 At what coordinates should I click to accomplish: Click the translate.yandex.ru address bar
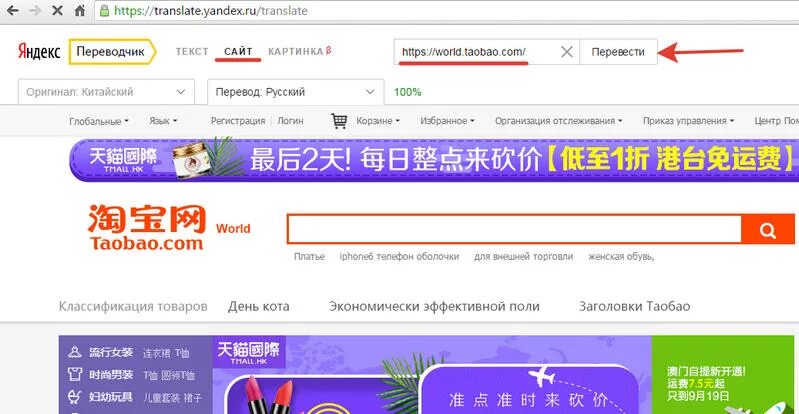point(448,10)
